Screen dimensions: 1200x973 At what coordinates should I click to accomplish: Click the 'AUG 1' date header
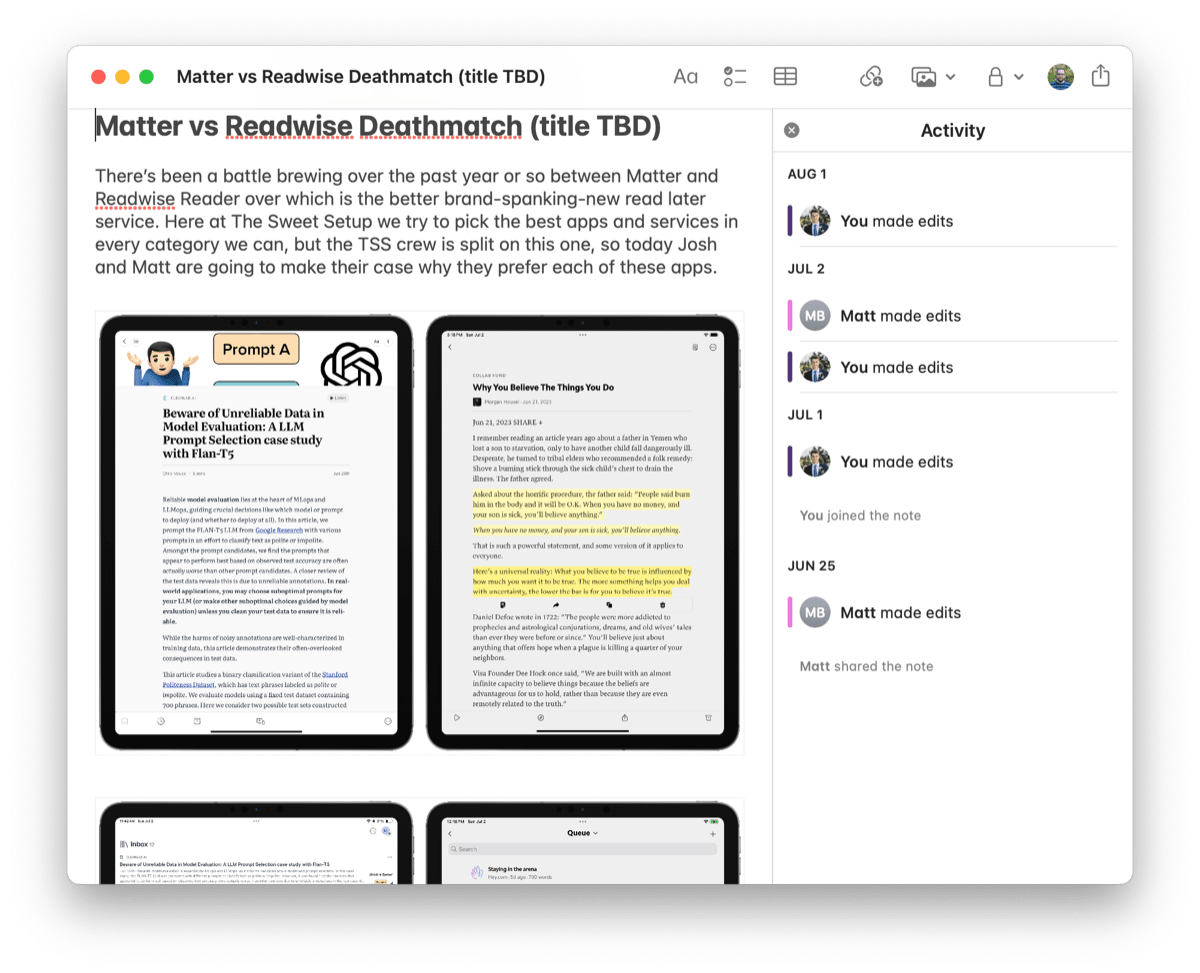807,174
